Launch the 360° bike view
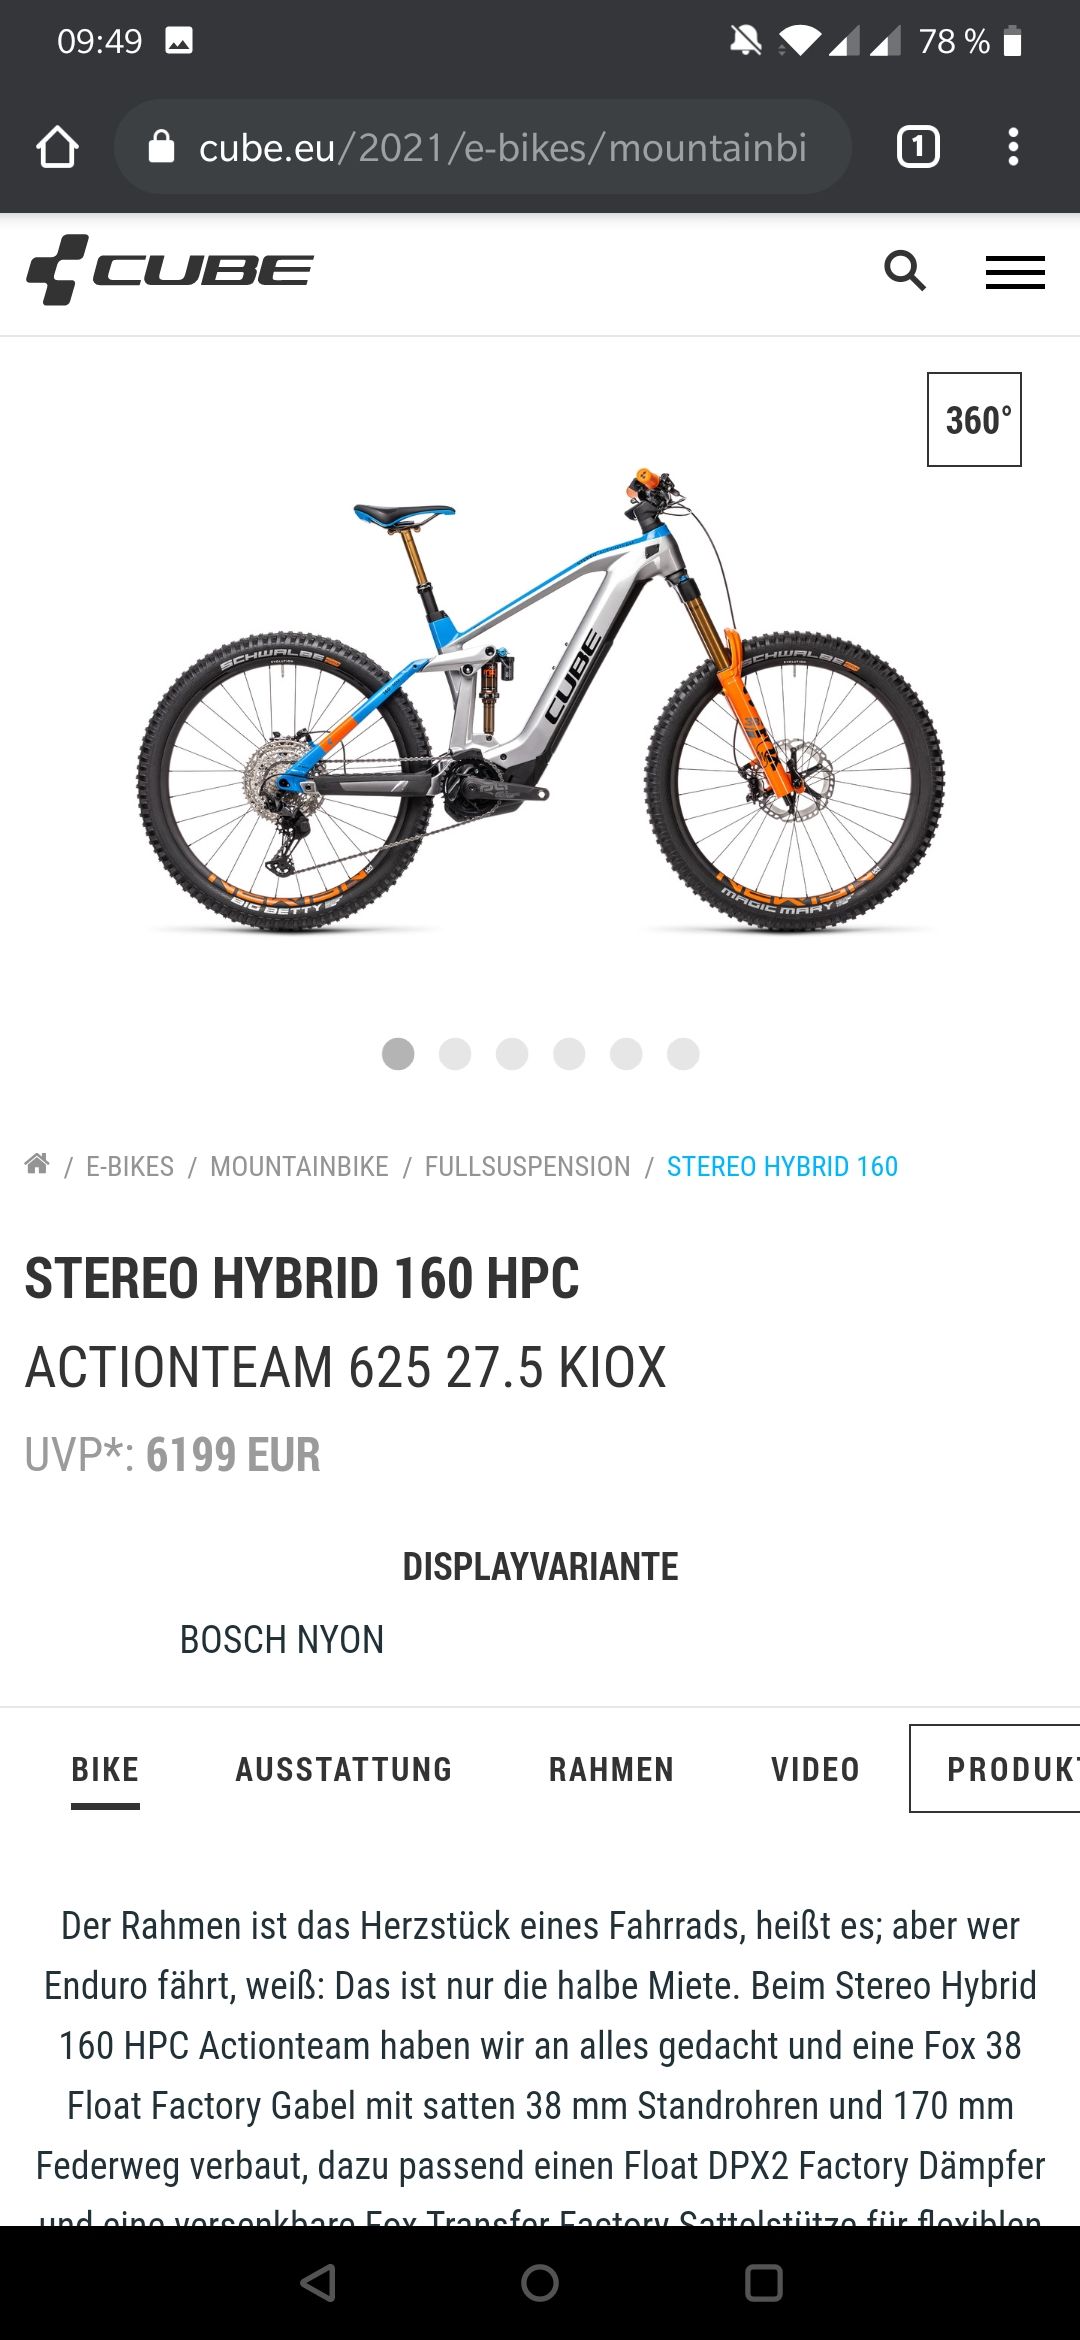1080x2340 pixels. (974, 419)
